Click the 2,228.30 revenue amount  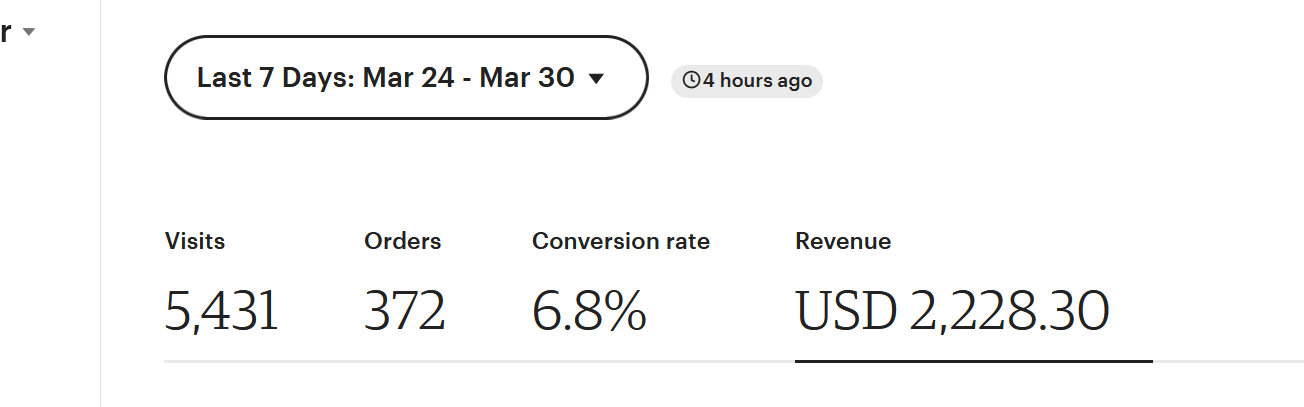click(x=1009, y=312)
